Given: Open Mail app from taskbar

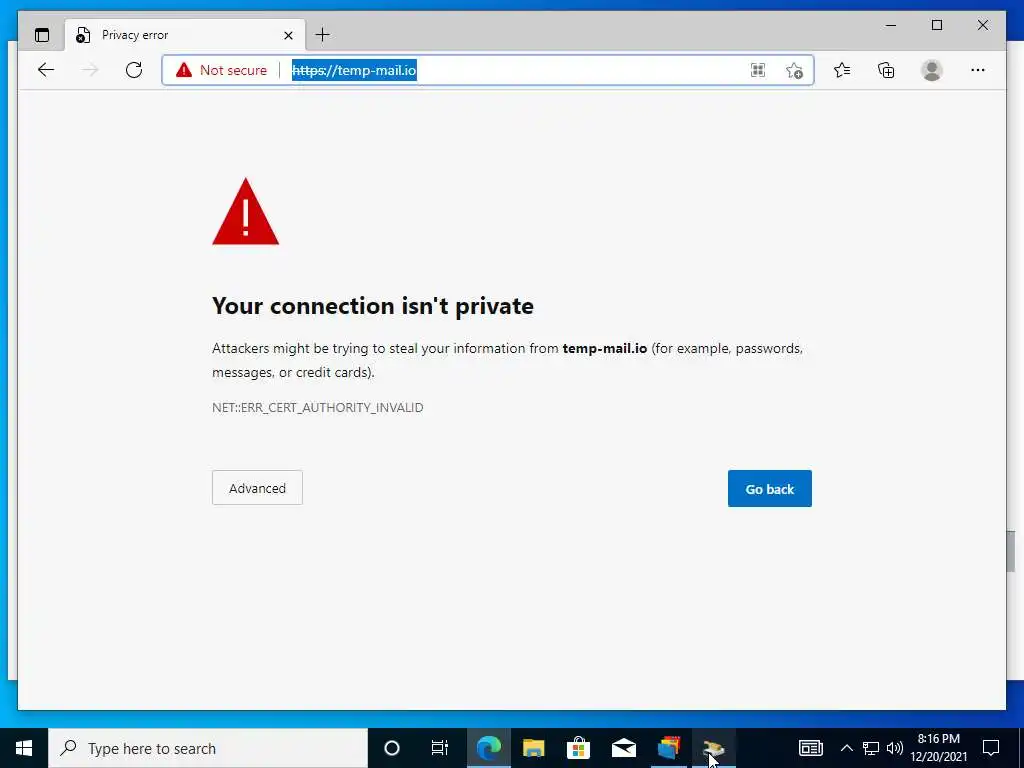Looking at the screenshot, I should (x=624, y=748).
